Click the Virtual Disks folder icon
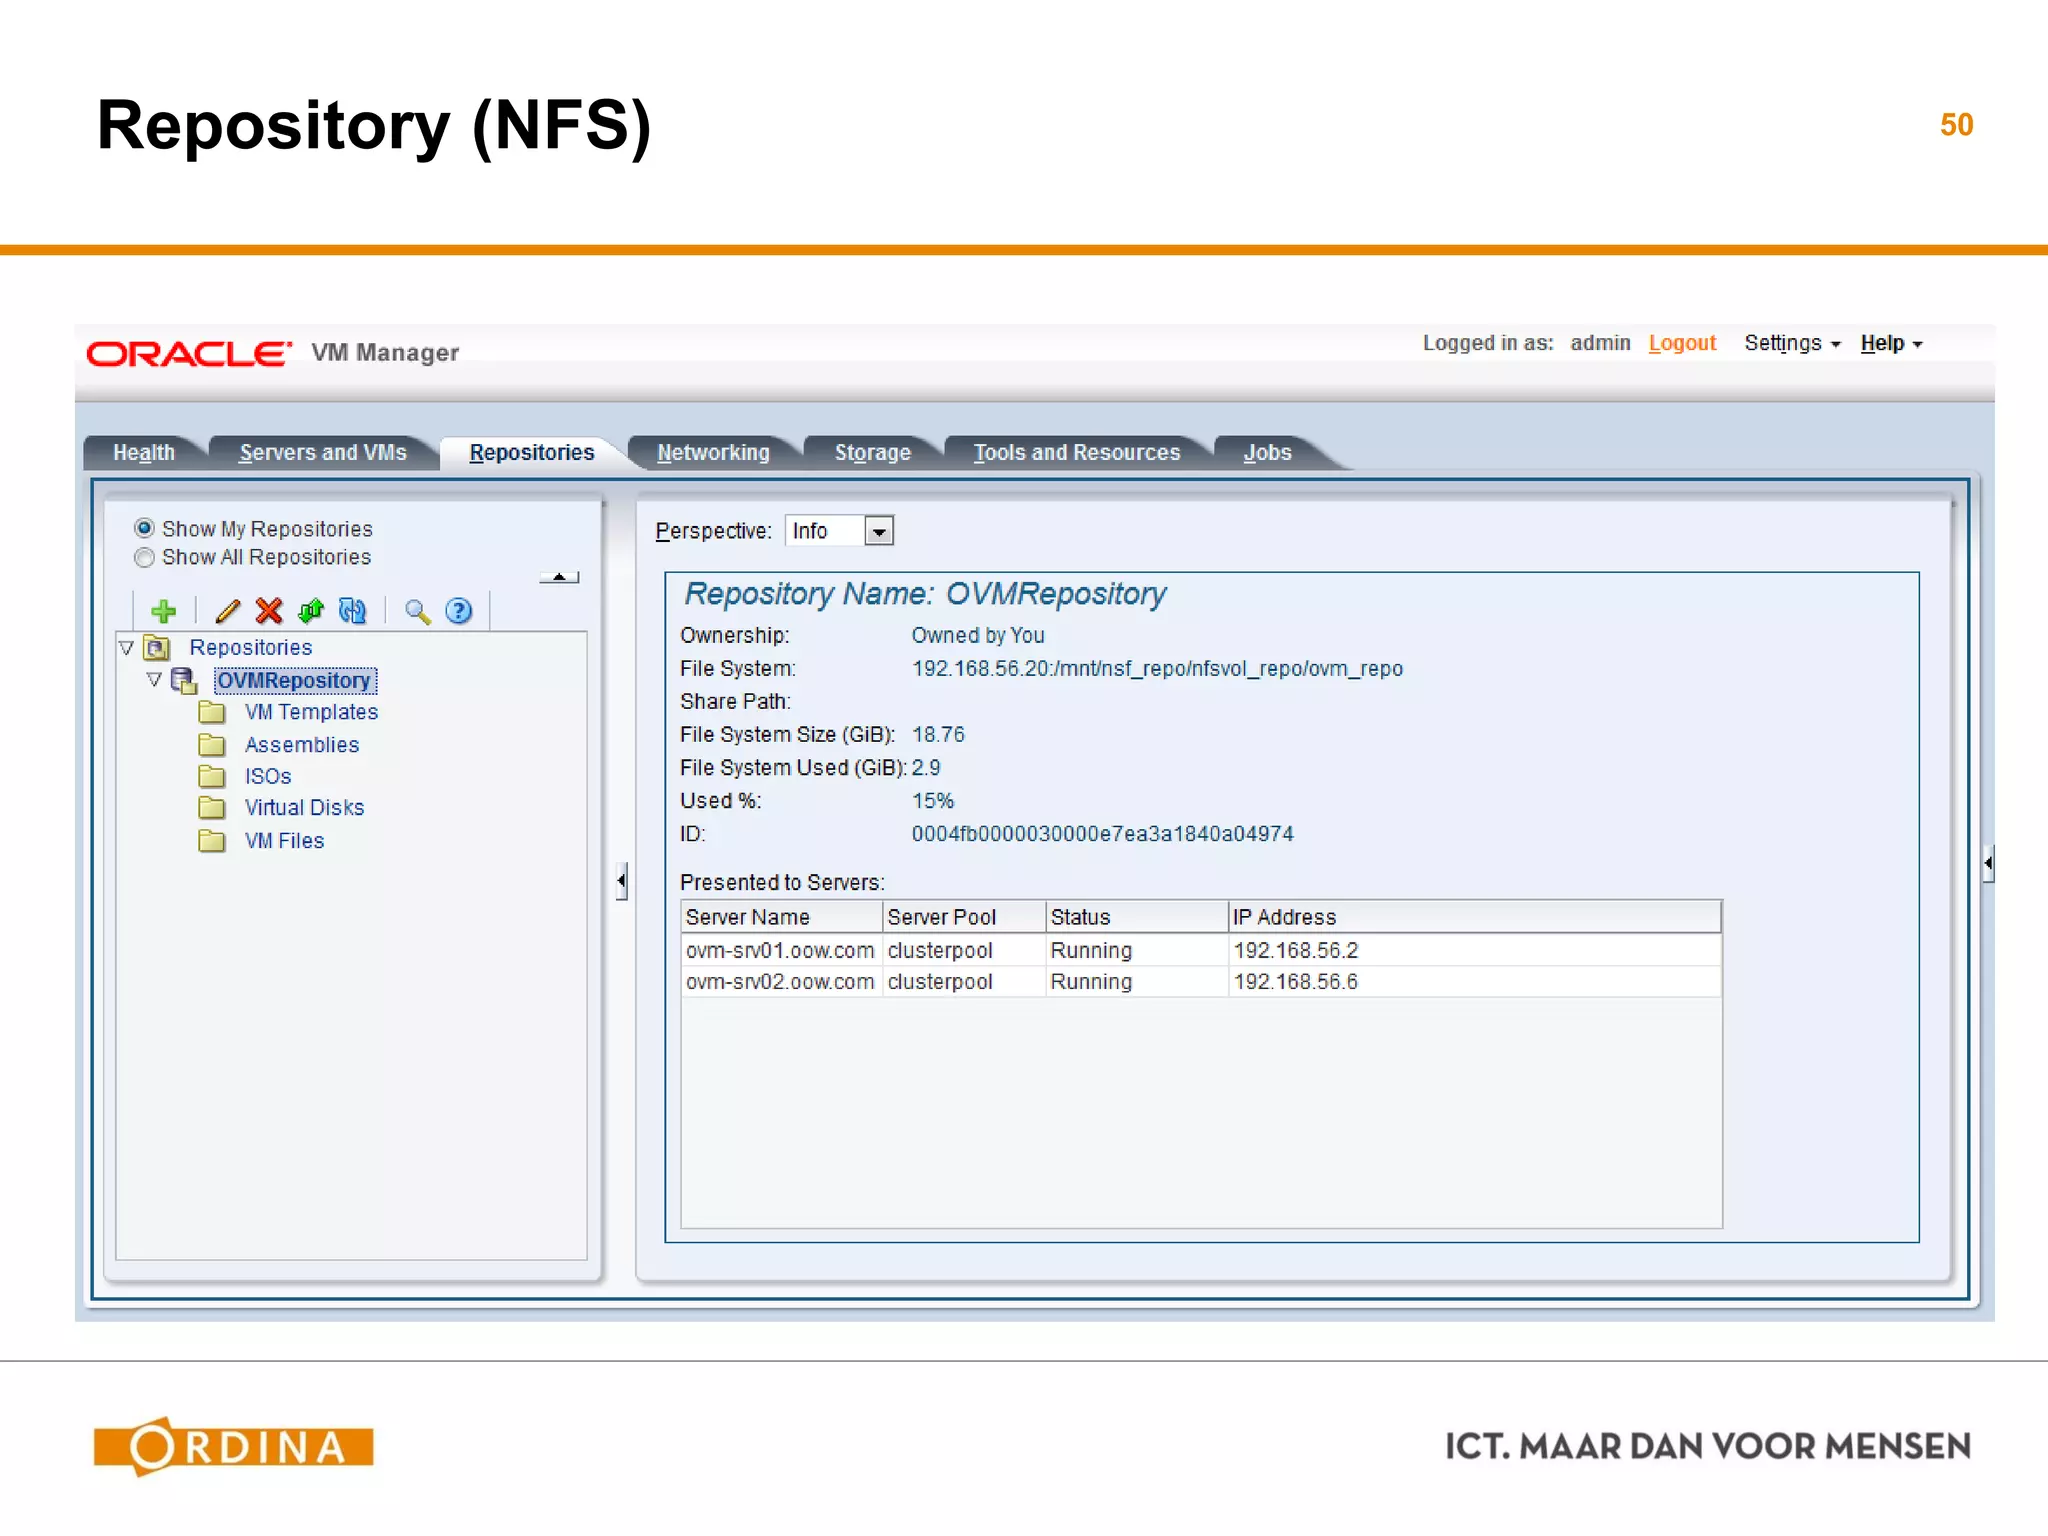This screenshot has width=2048, height=1536. tap(211, 807)
